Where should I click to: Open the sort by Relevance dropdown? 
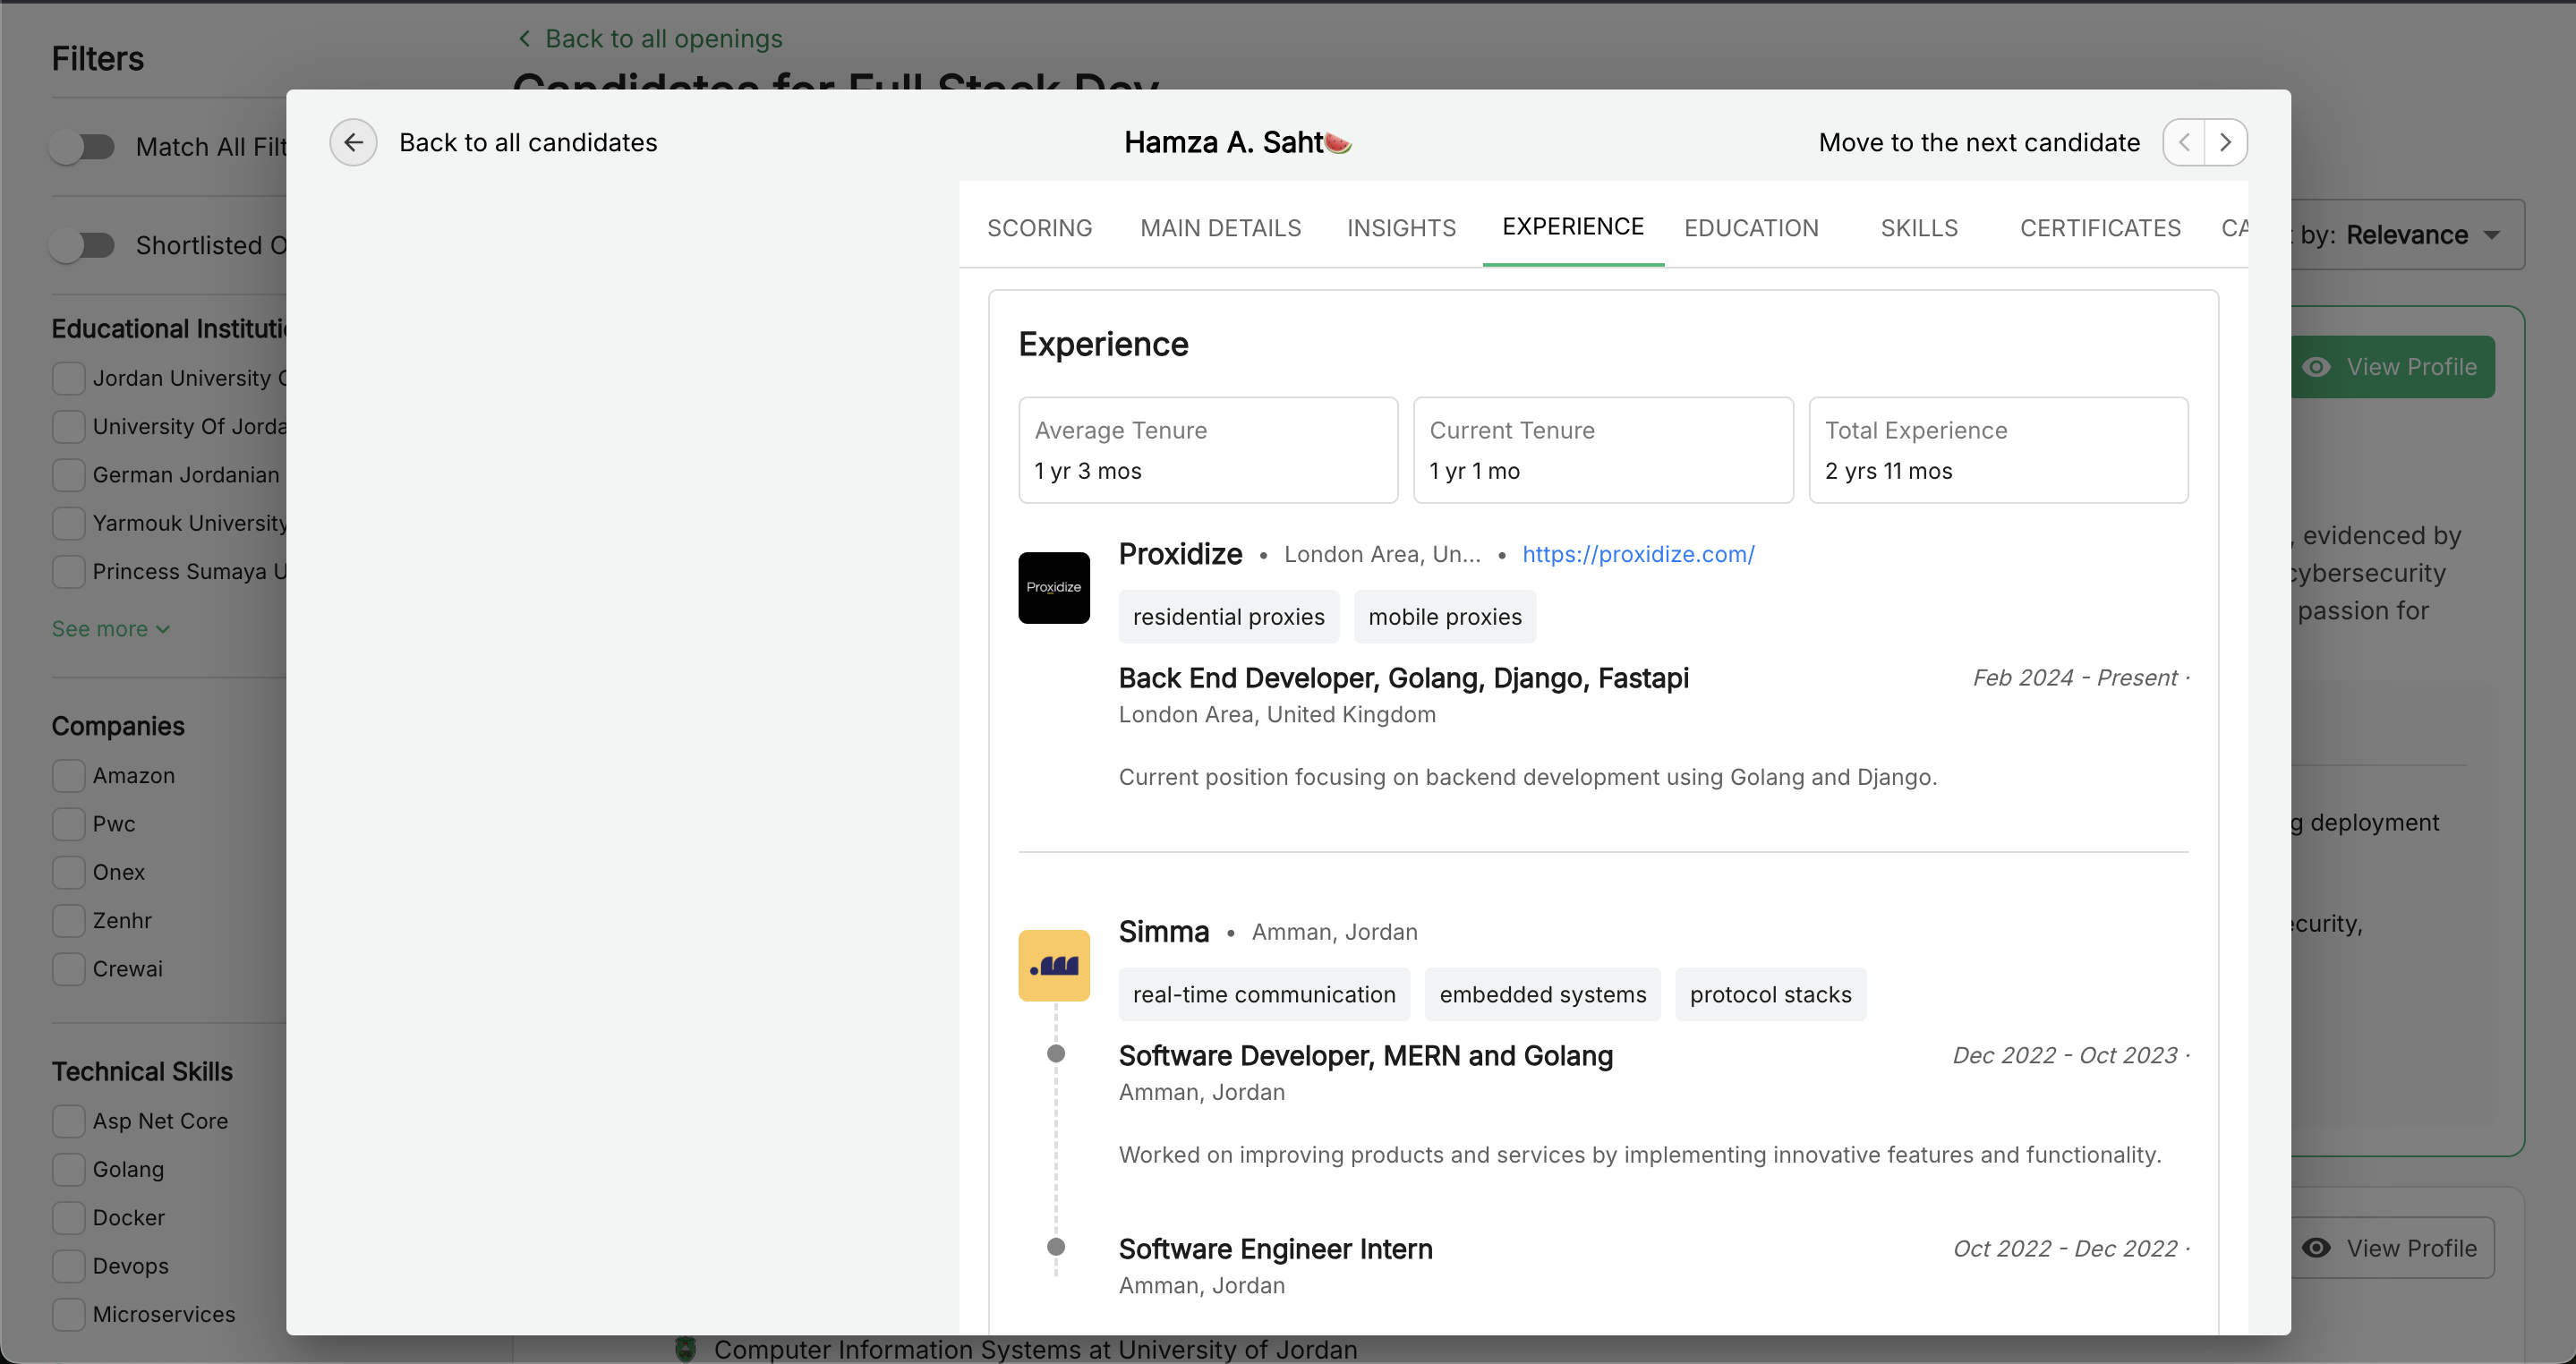[x=2420, y=235]
